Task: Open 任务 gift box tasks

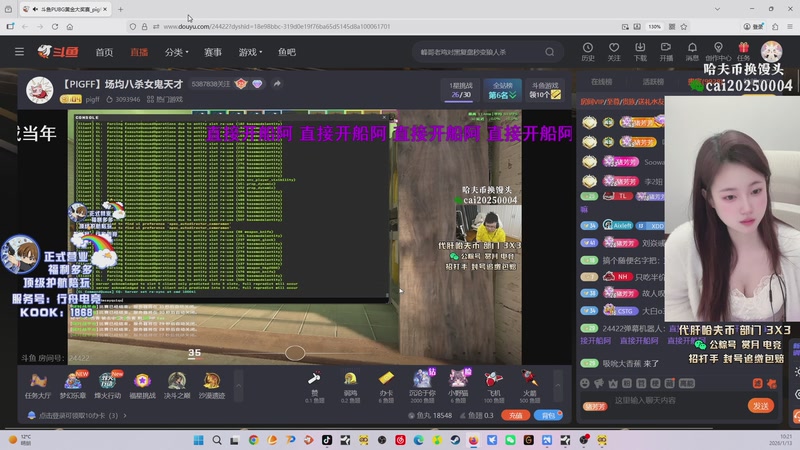Action: pyautogui.click(x=743, y=52)
